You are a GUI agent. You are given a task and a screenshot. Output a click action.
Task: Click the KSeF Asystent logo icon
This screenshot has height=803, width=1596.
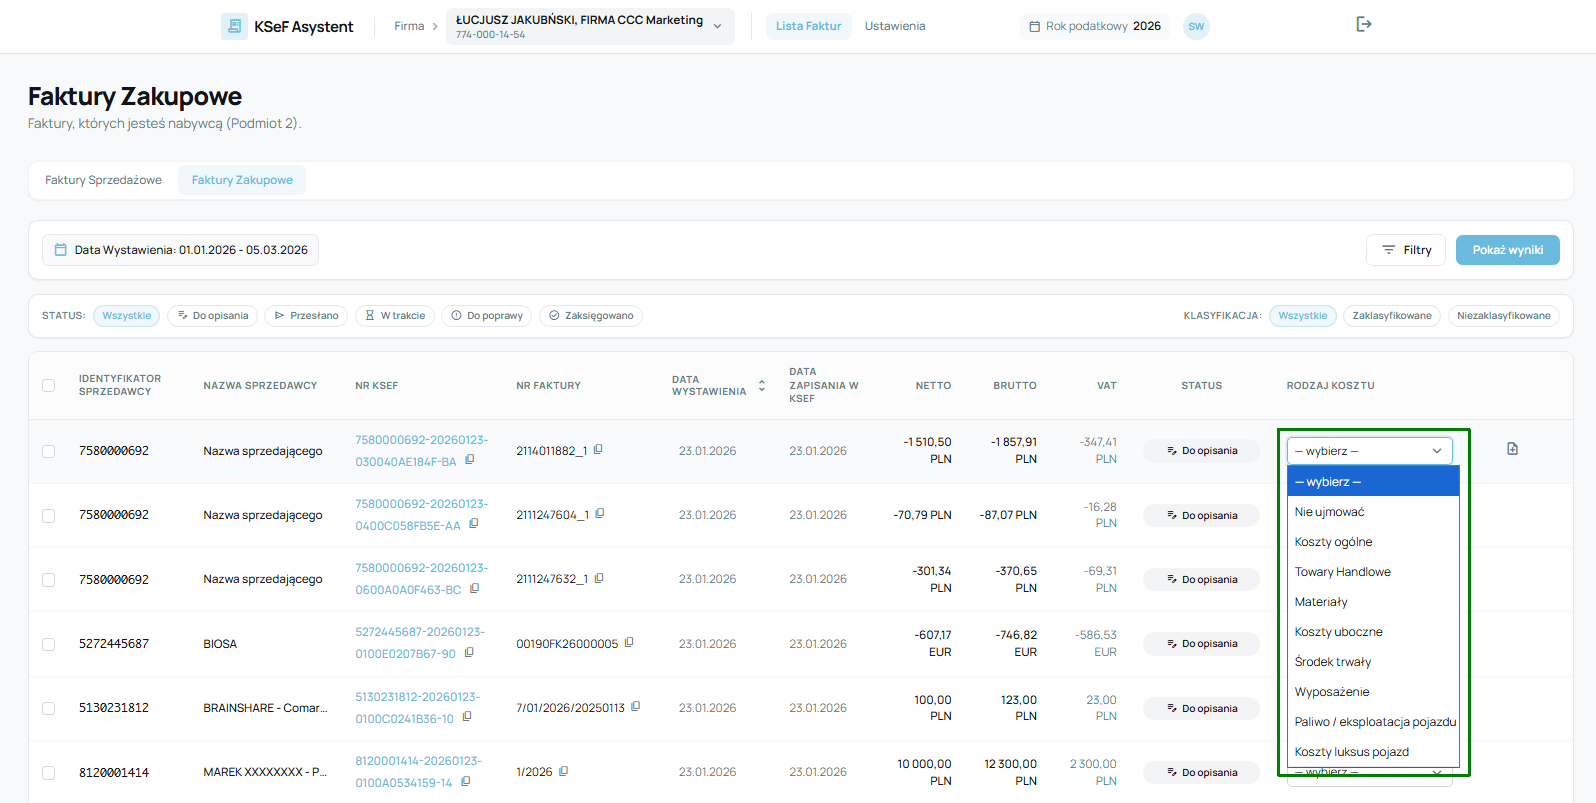click(x=234, y=27)
